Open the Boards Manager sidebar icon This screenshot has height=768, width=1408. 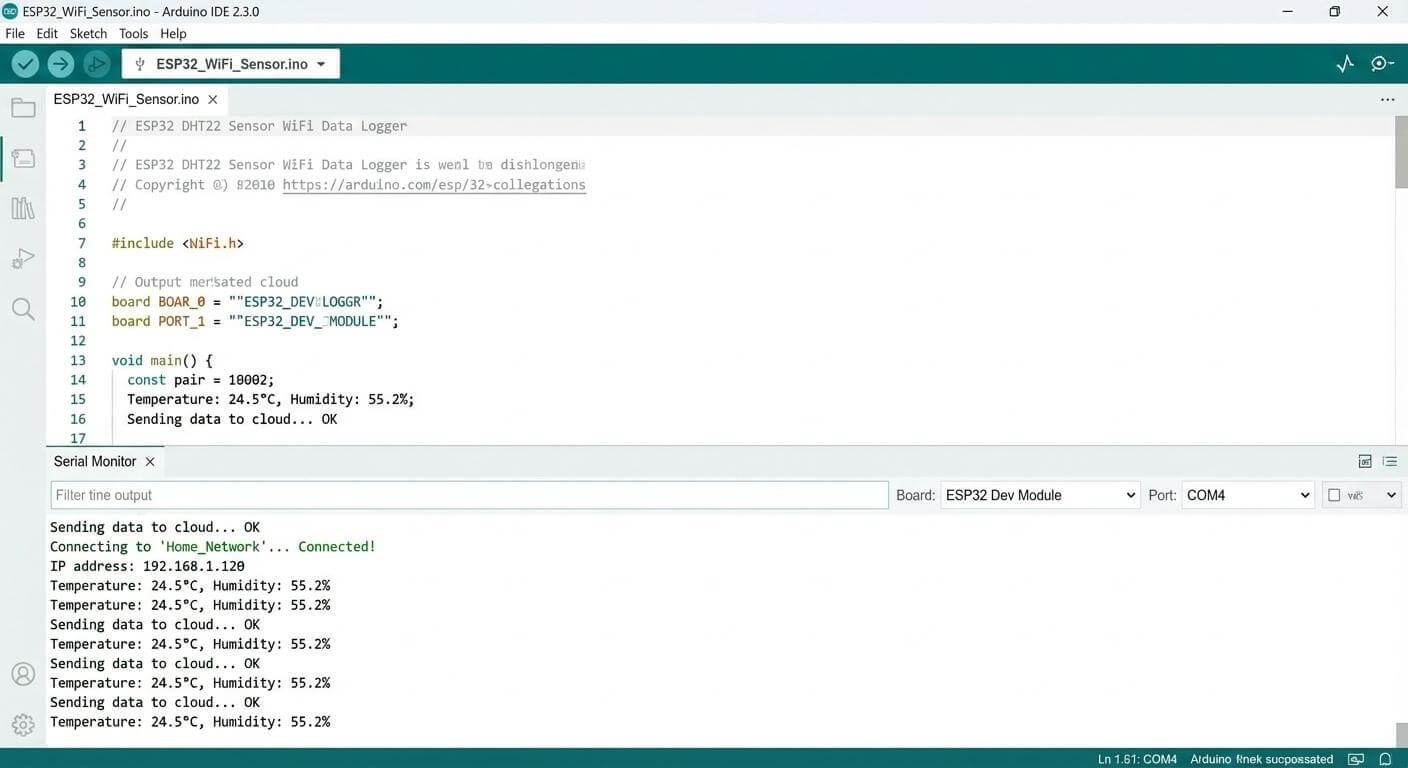pyautogui.click(x=23, y=158)
